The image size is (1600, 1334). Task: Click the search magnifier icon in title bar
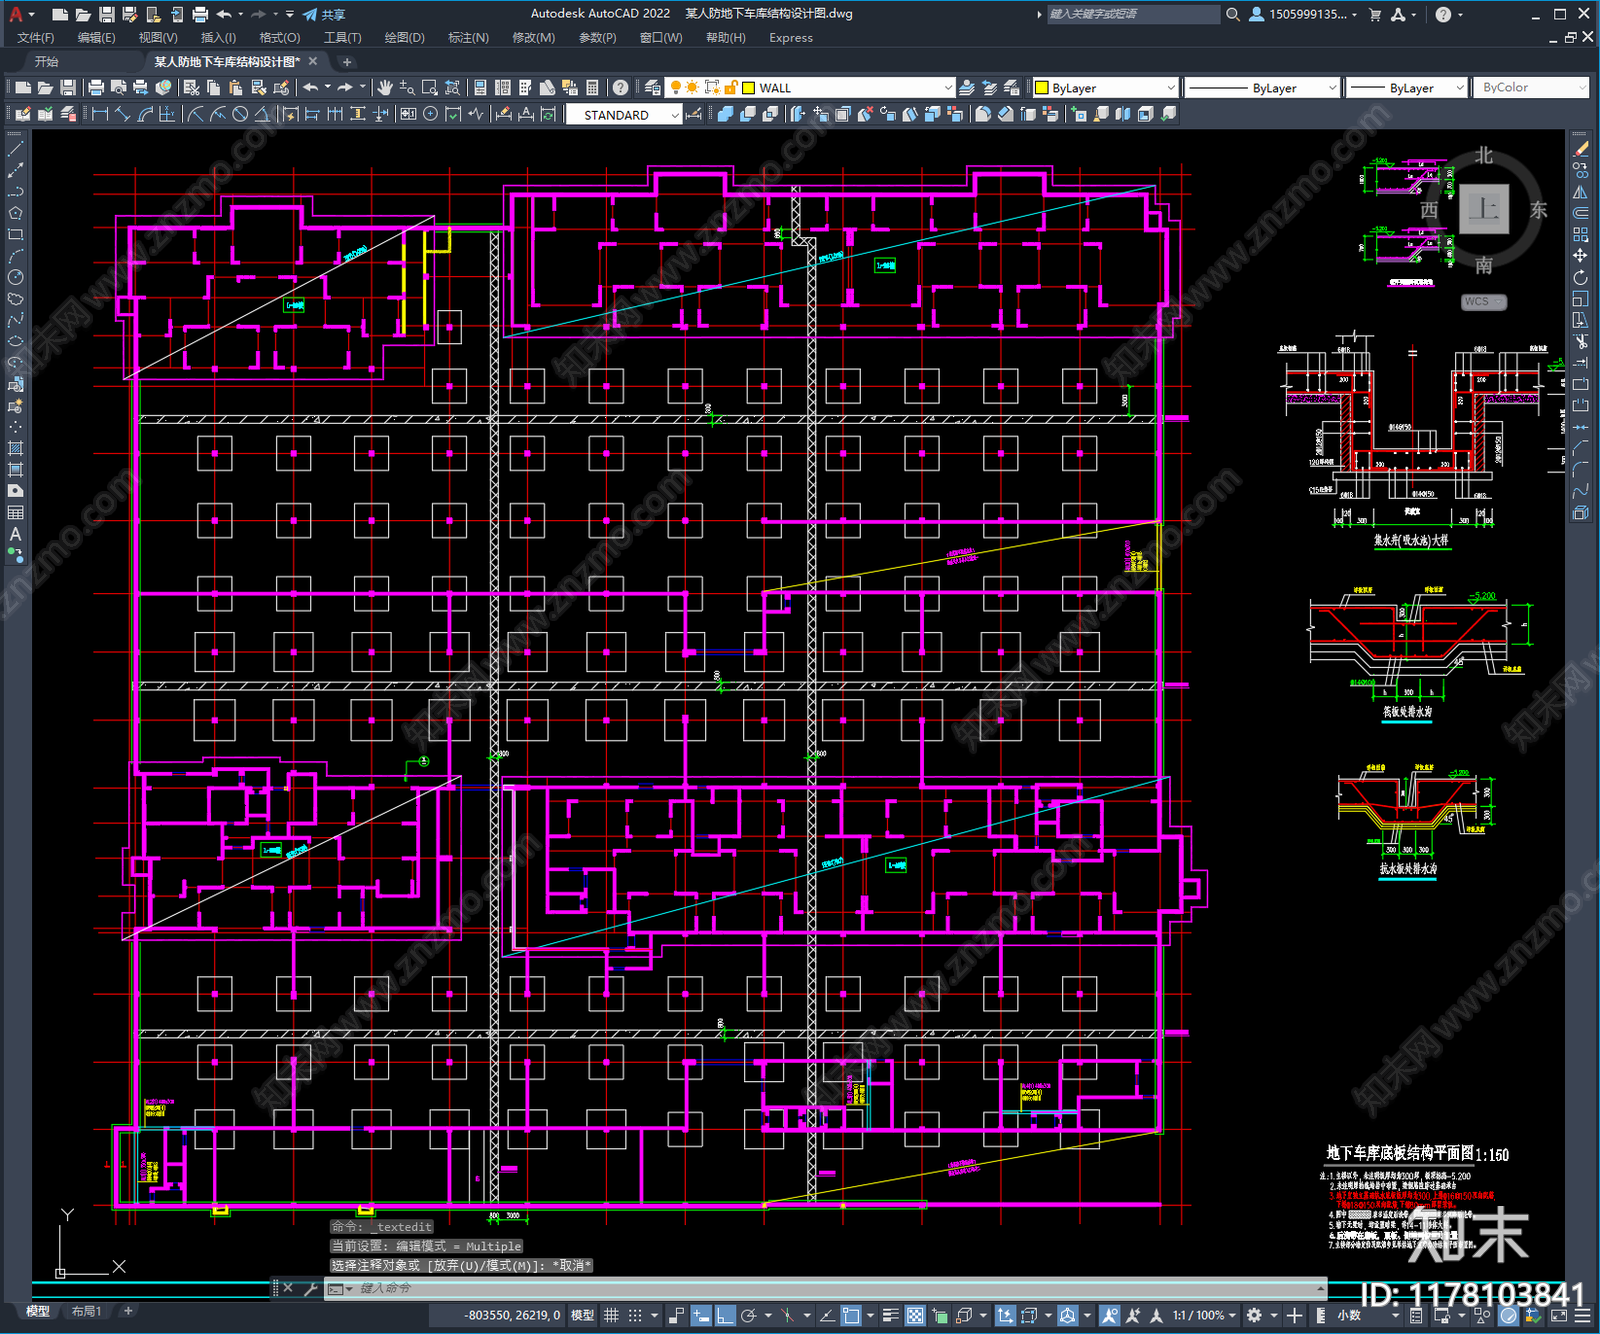coord(1233,14)
